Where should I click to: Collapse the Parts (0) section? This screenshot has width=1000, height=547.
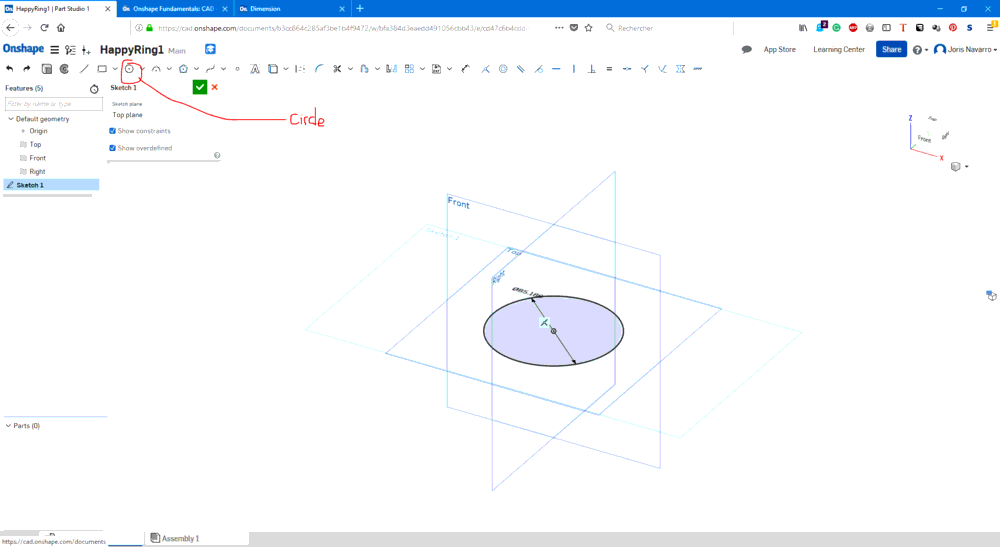pyautogui.click(x=8, y=426)
